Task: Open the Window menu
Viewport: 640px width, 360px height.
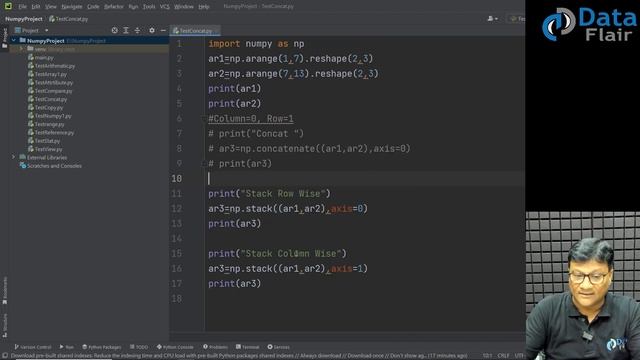Action: point(184,7)
